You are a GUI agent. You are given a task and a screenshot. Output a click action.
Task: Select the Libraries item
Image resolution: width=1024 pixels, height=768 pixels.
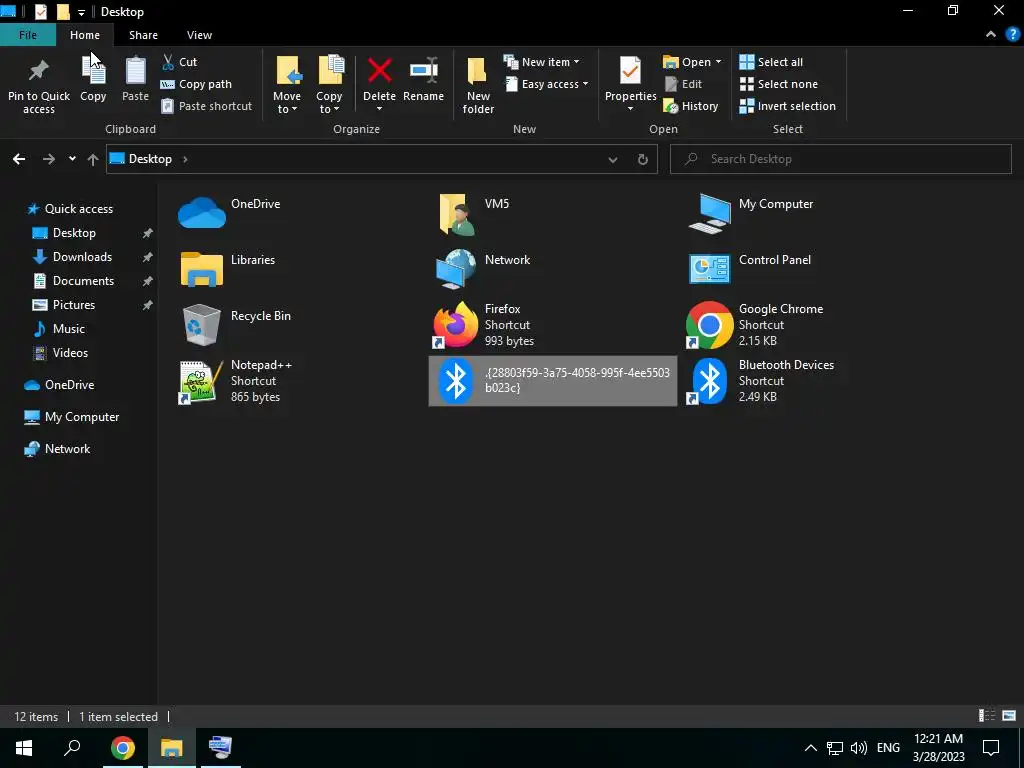(253, 260)
